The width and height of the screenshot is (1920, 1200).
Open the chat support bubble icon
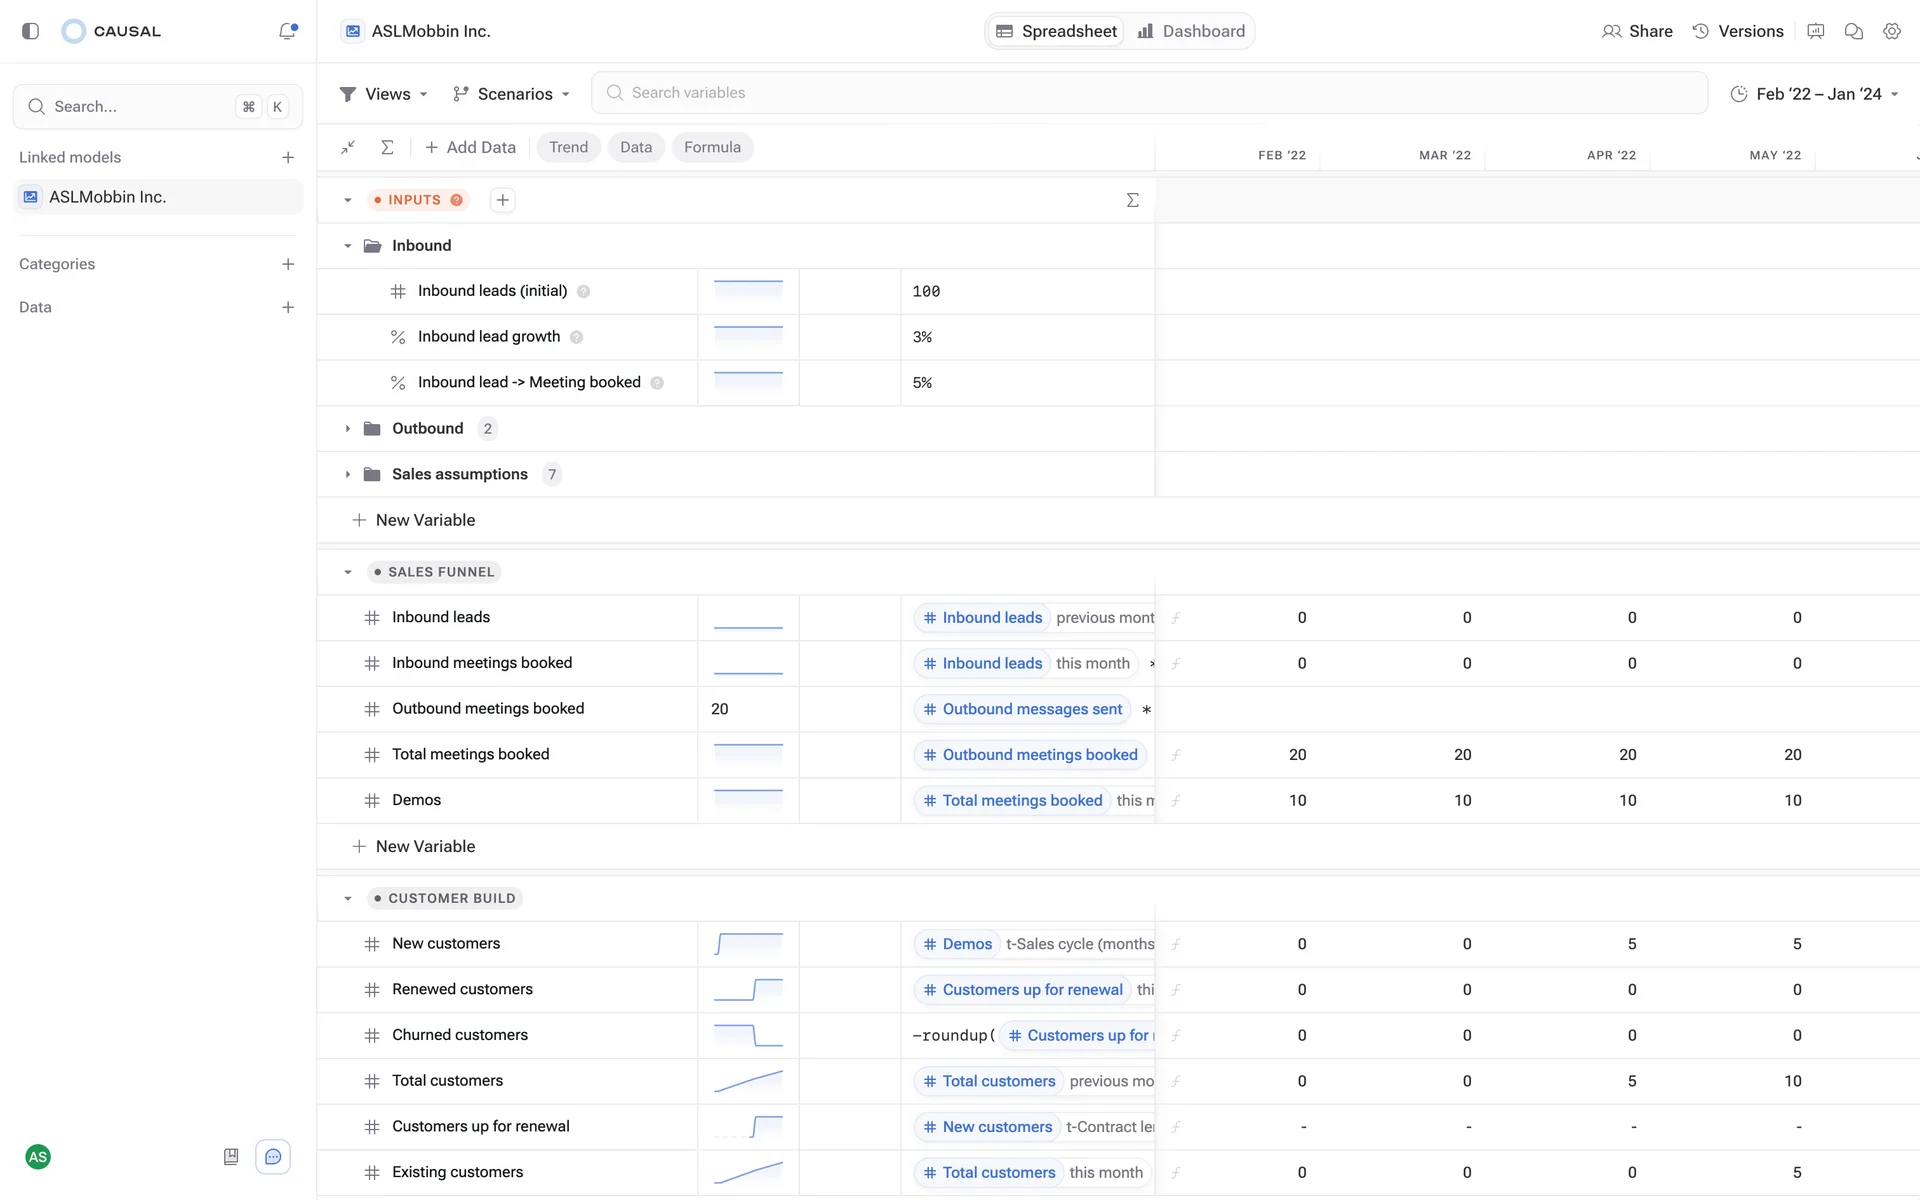(x=273, y=1157)
